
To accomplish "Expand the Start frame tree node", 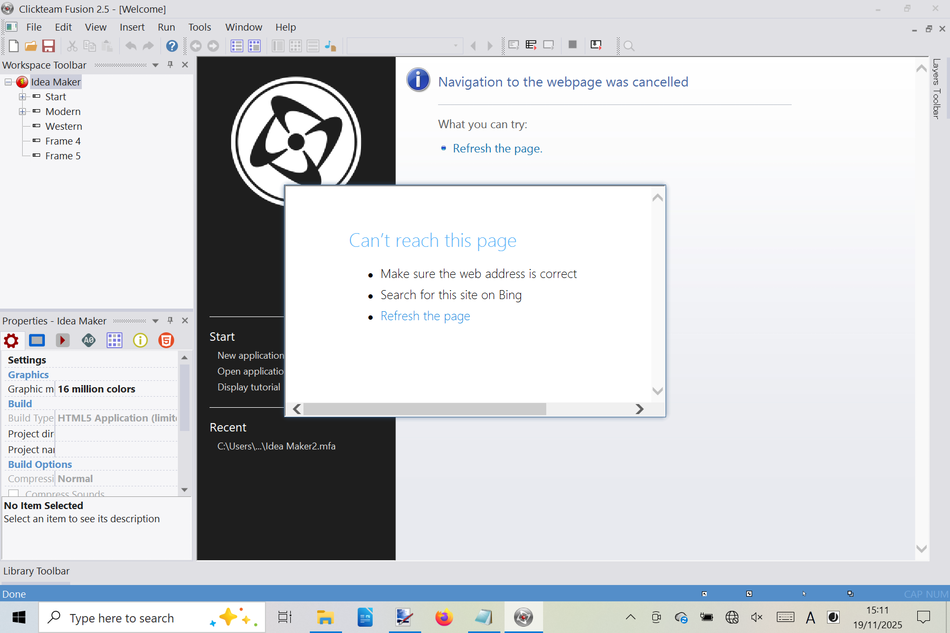I will pos(22,97).
